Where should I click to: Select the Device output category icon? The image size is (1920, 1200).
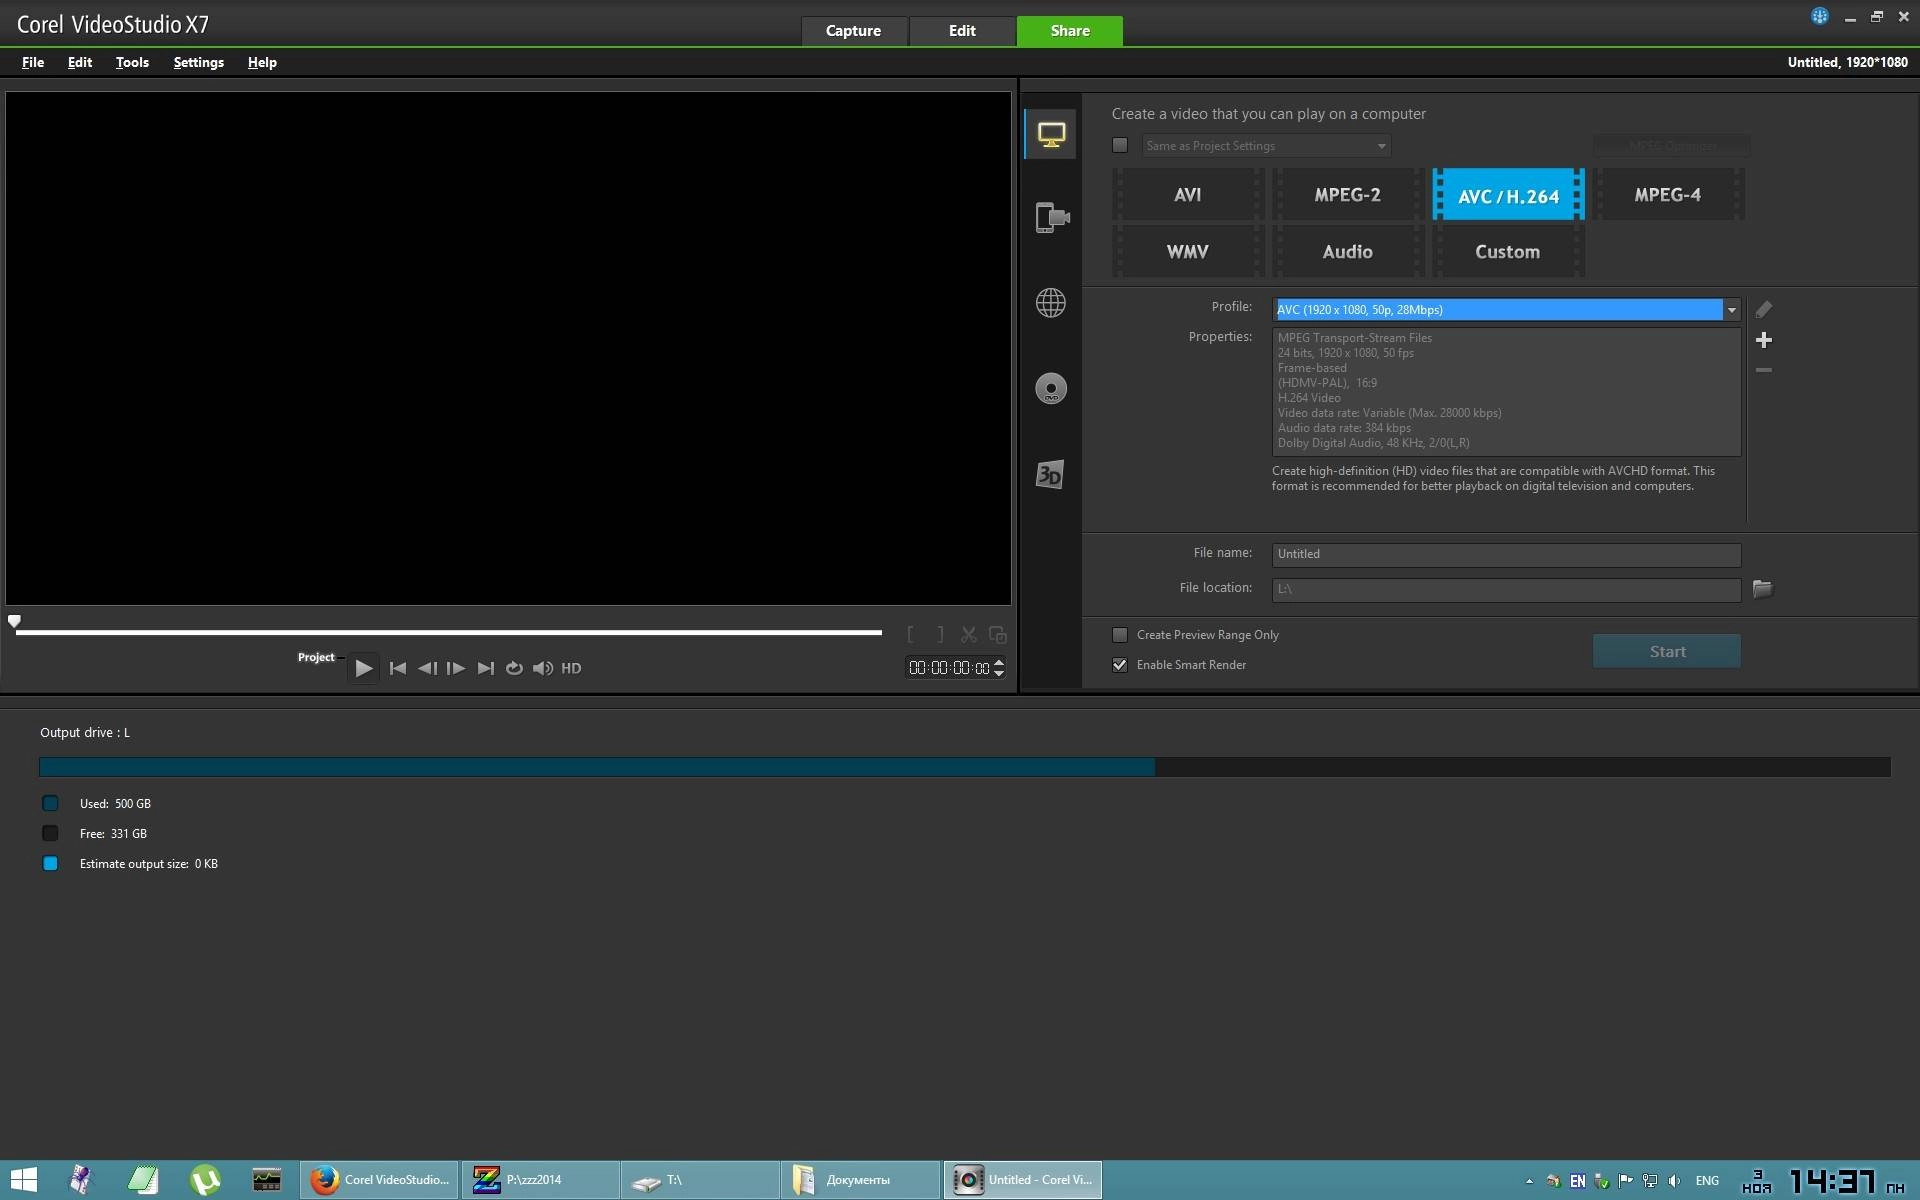click(x=1051, y=217)
